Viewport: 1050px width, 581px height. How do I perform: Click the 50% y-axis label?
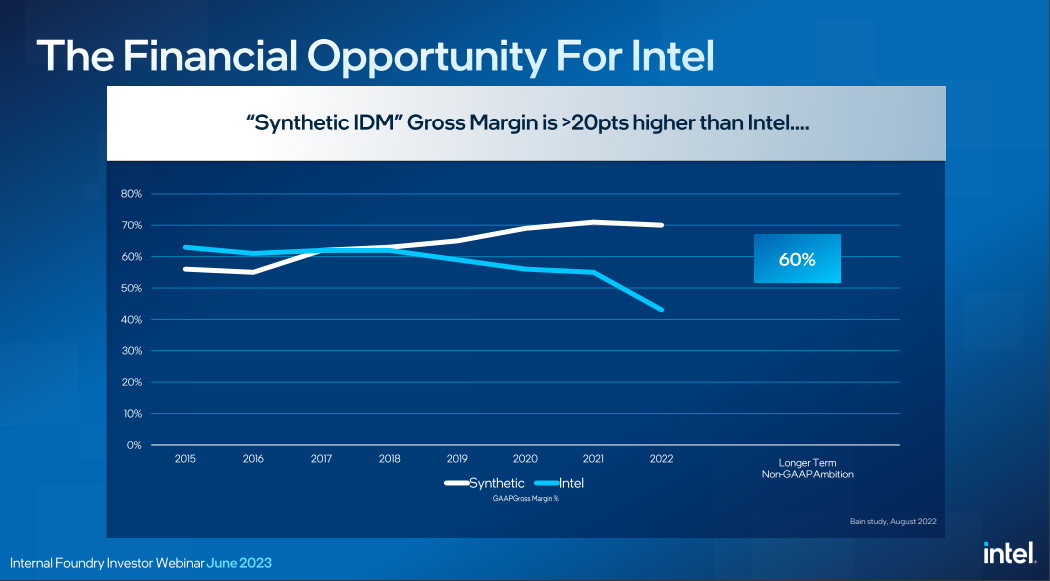(132, 288)
